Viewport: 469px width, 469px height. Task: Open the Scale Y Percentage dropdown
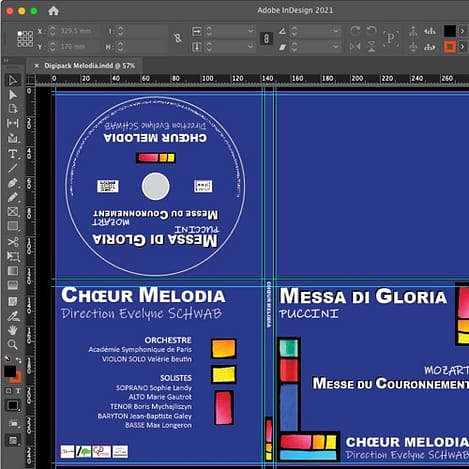tap(251, 46)
